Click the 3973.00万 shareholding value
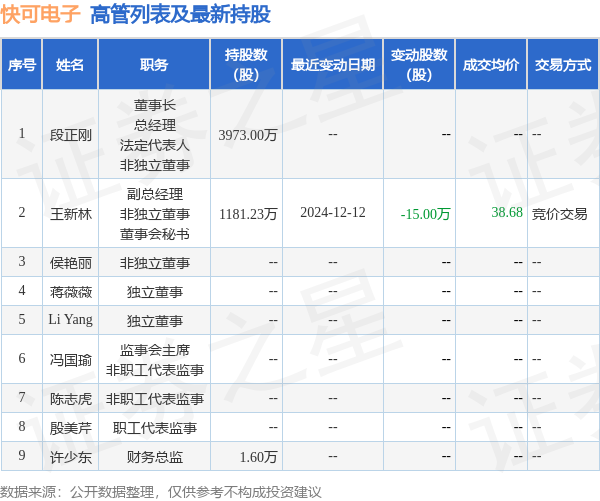The height and width of the screenshot is (501, 600). click(x=248, y=135)
